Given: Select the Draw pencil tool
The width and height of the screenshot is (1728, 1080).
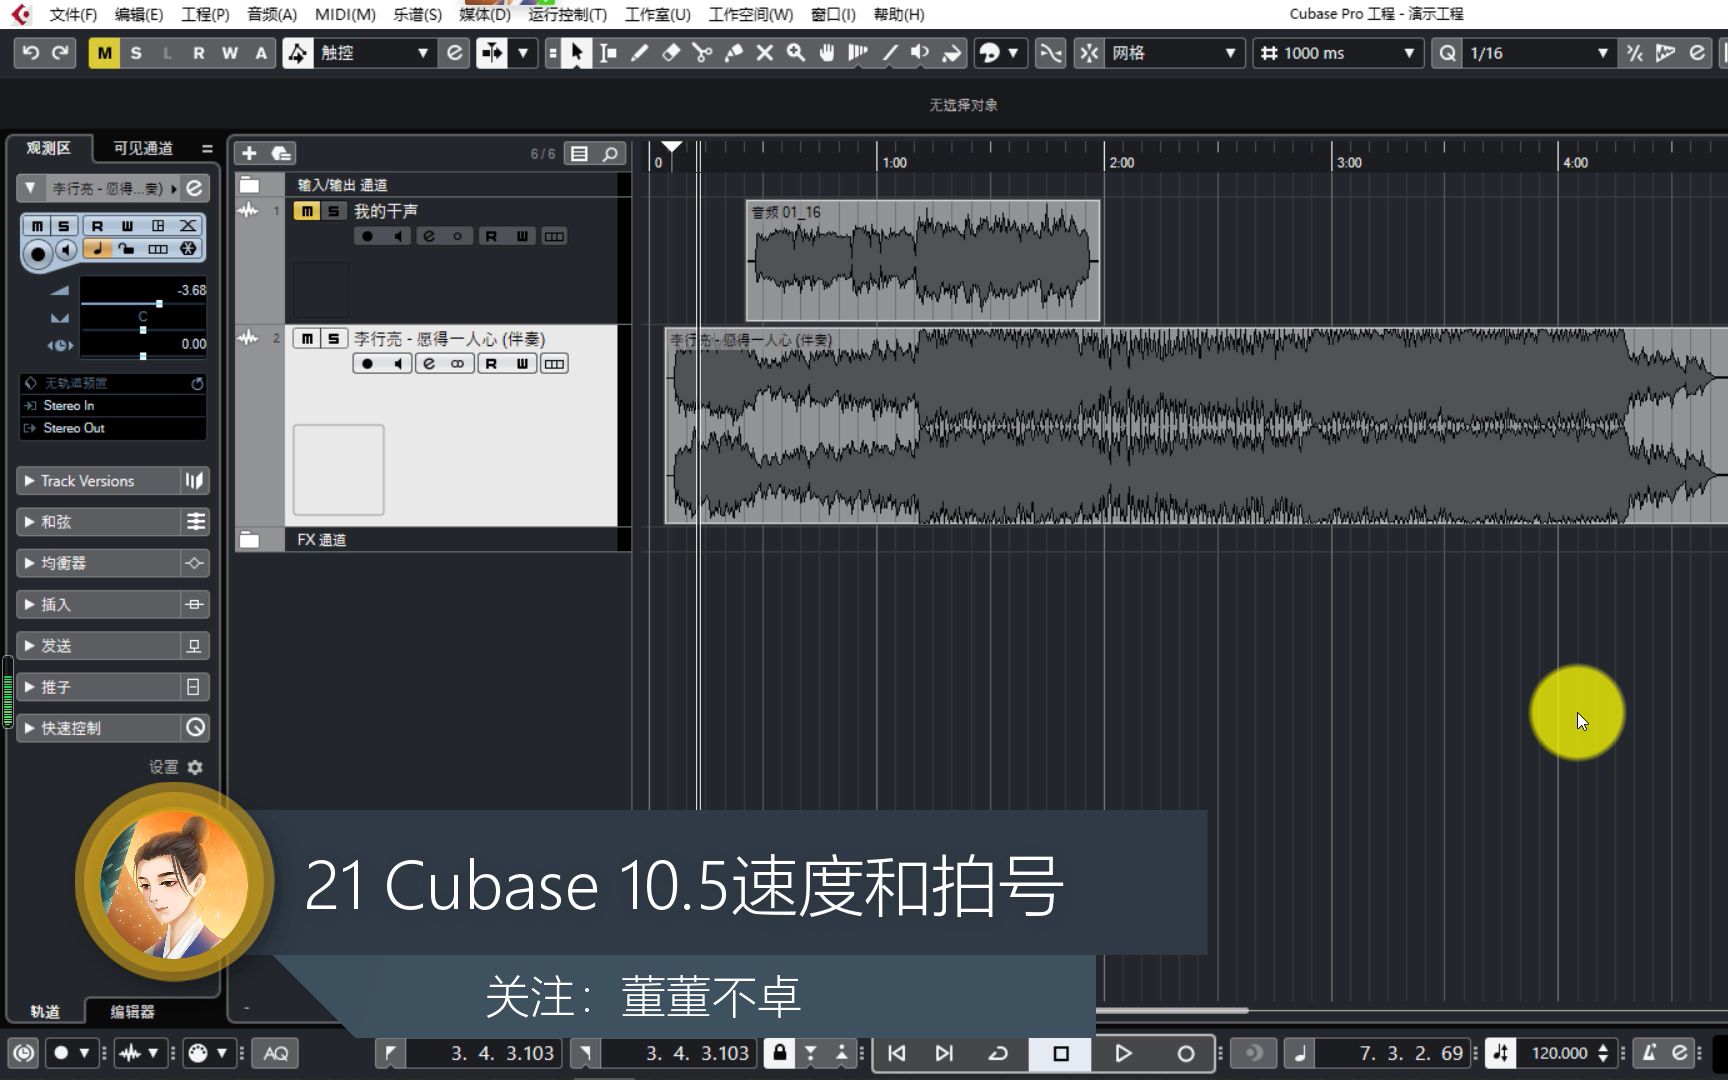Looking at the screenshot, I should (x=639, y=53).
